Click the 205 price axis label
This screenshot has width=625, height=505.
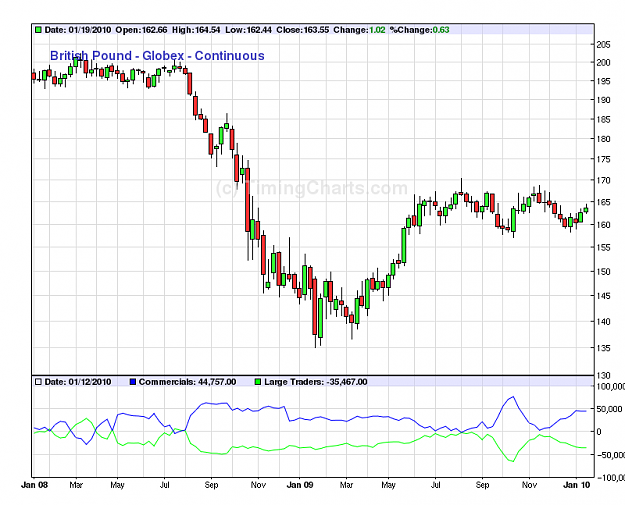tap(603, 45)
